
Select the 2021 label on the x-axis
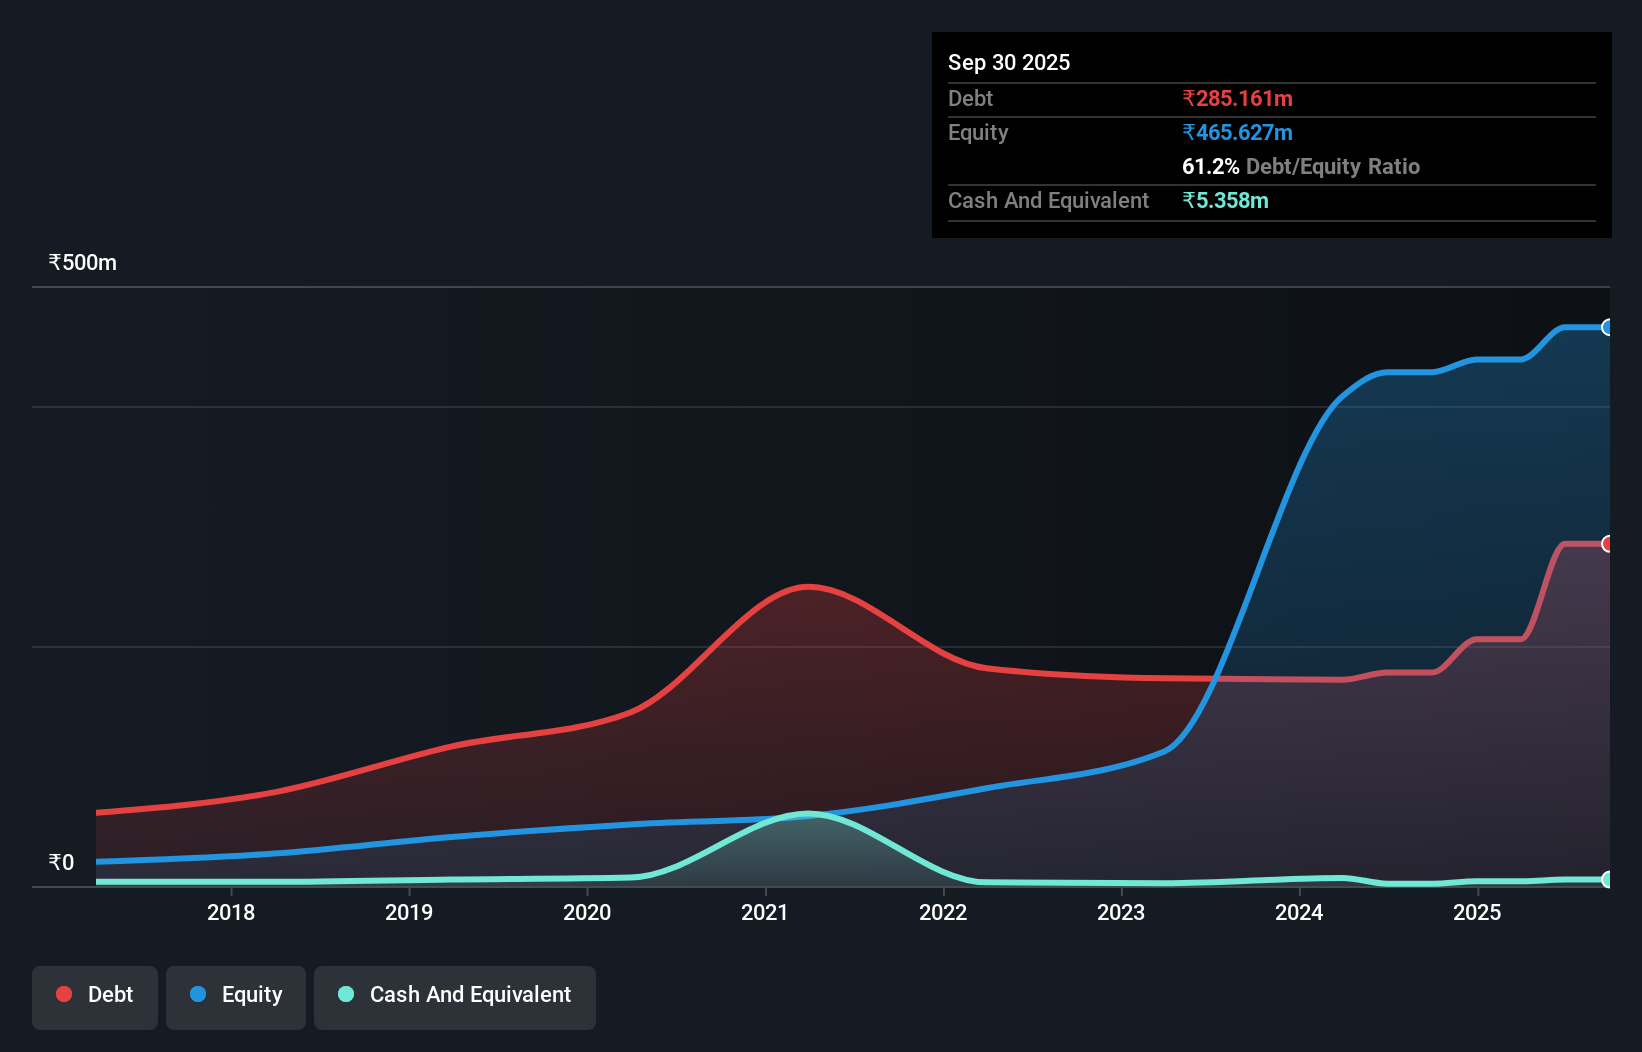[x=765, y=912]
